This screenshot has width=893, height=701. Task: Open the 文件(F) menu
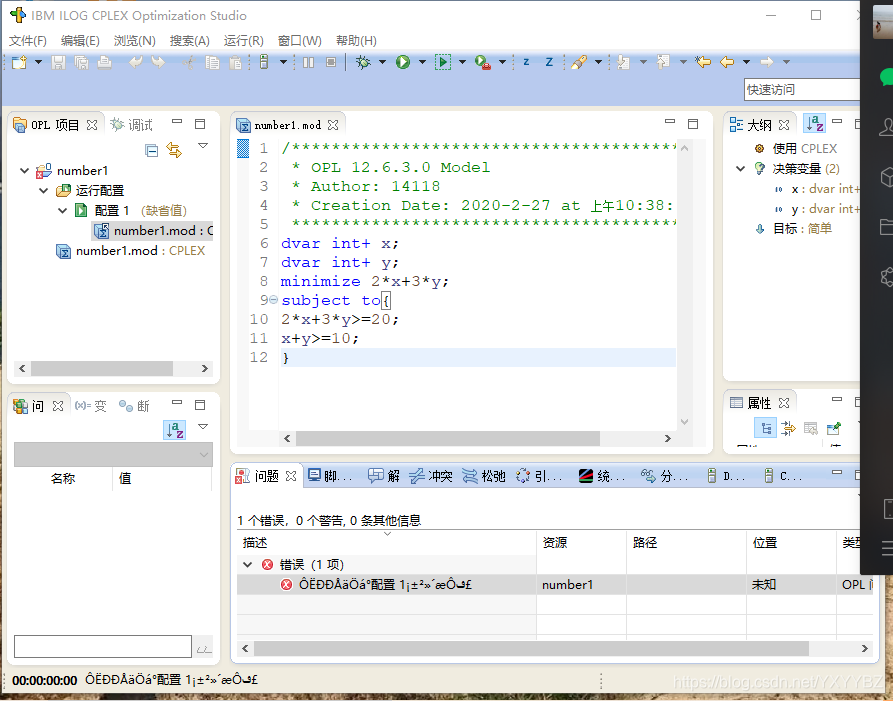click(x=28, y=41)
